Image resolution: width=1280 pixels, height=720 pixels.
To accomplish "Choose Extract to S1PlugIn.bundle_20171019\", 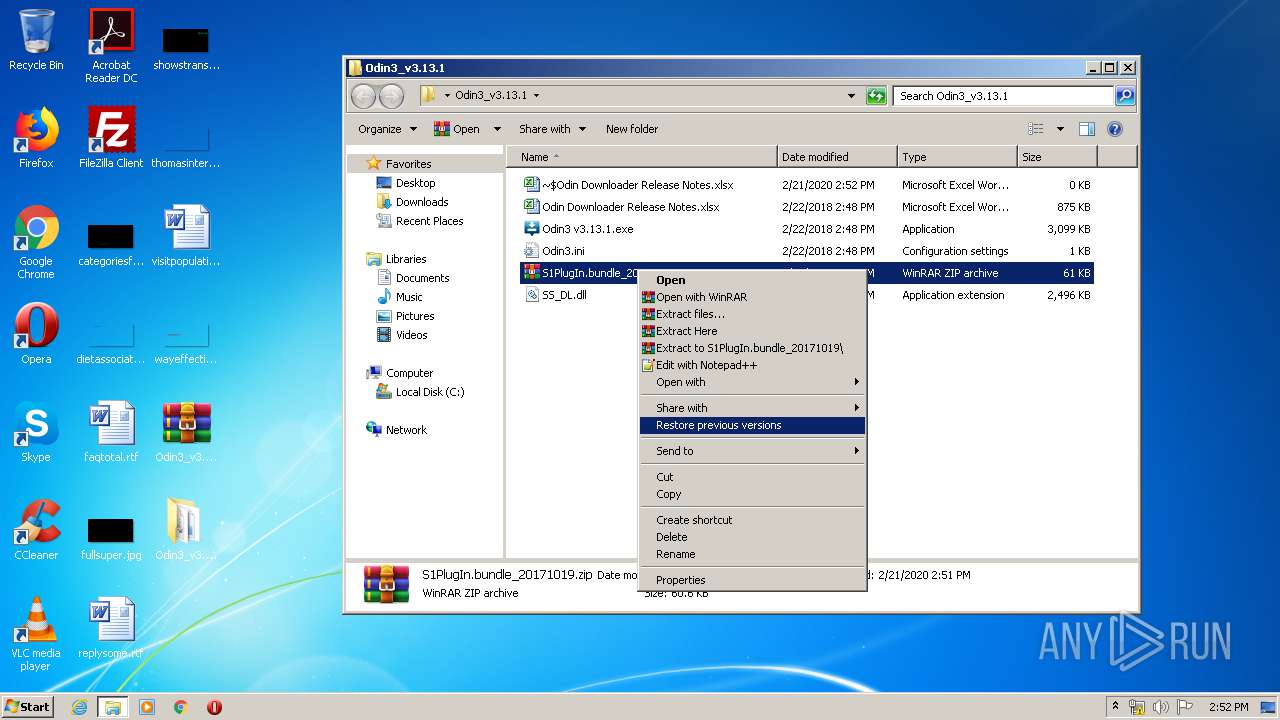I will [752, 348].
